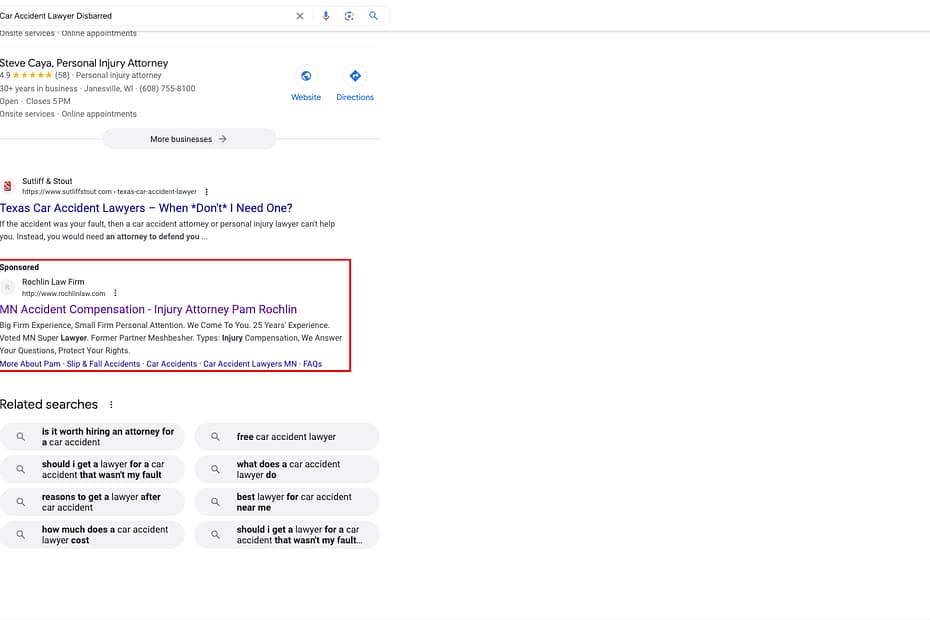Start voice search with the microphone icon

pos(326,16)
